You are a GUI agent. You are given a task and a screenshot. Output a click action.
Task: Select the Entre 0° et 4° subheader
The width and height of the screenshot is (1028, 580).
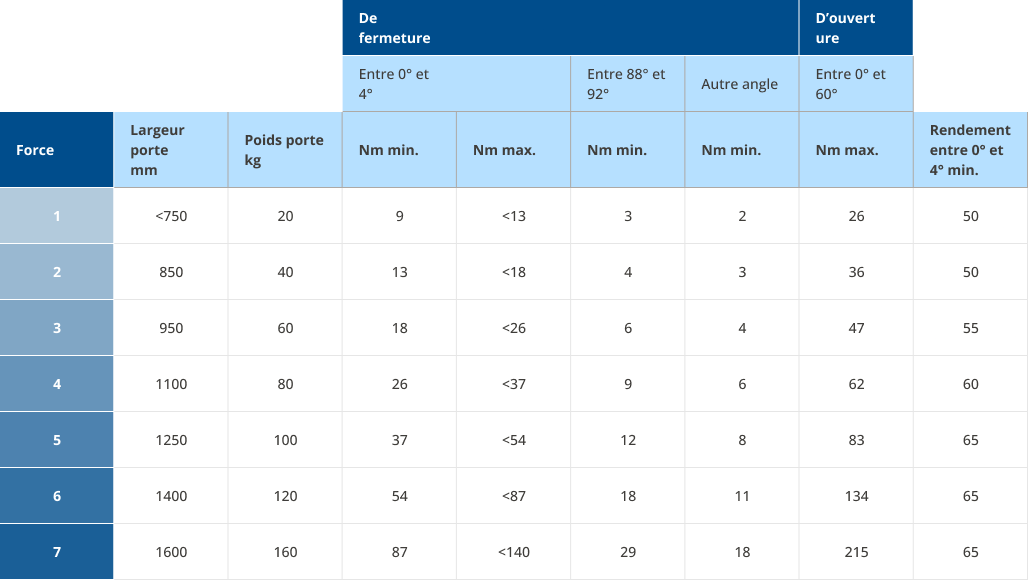(x=456, y=84)
